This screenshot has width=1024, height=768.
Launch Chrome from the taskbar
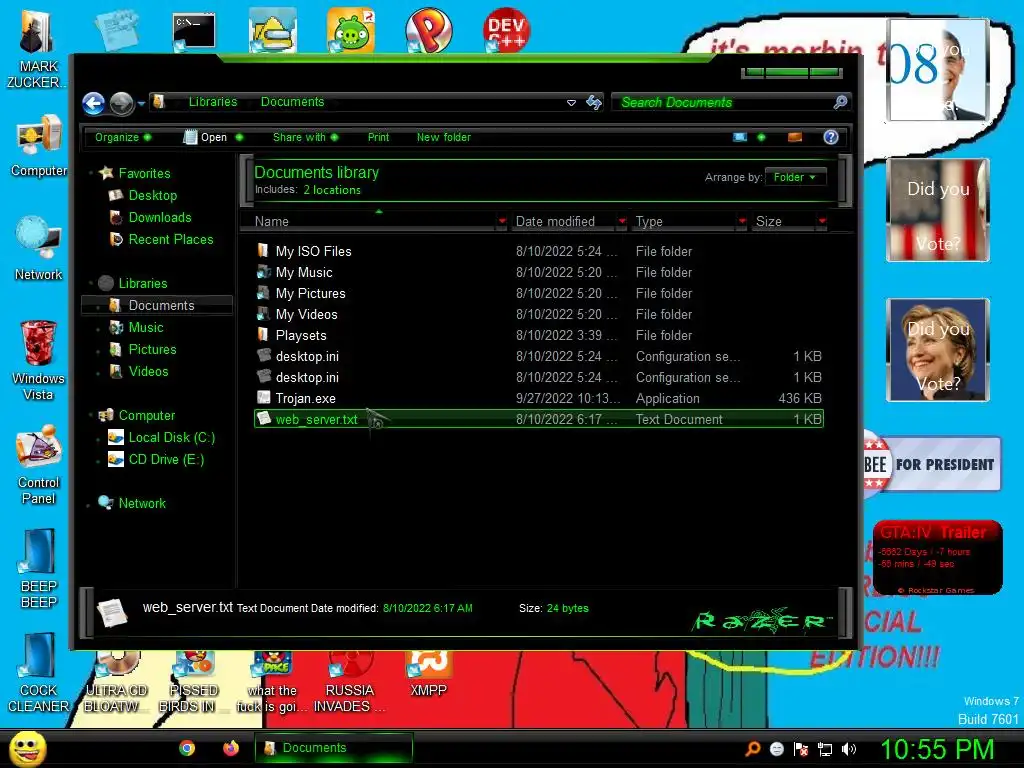tap(187, 748)
